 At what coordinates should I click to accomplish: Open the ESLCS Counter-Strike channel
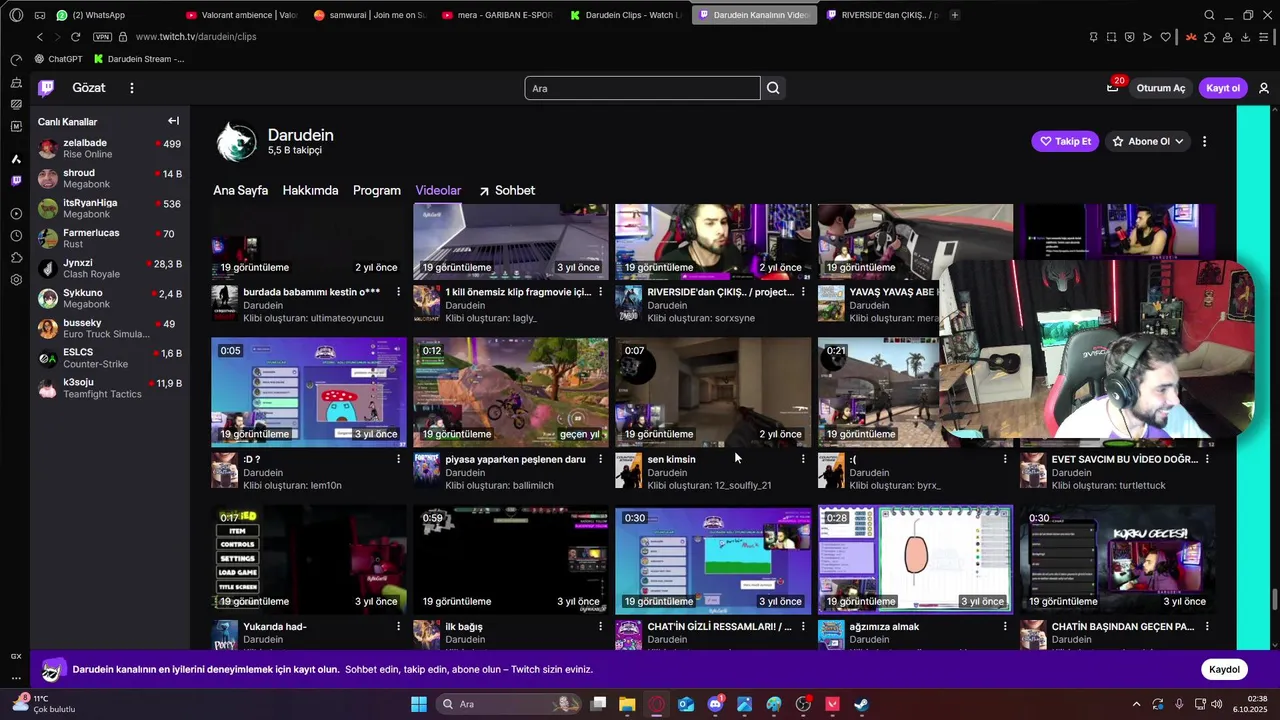coord(110,358)
